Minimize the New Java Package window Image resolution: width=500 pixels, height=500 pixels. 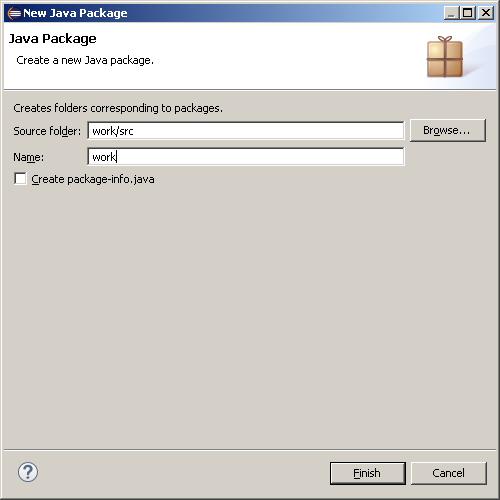point(451,13)
